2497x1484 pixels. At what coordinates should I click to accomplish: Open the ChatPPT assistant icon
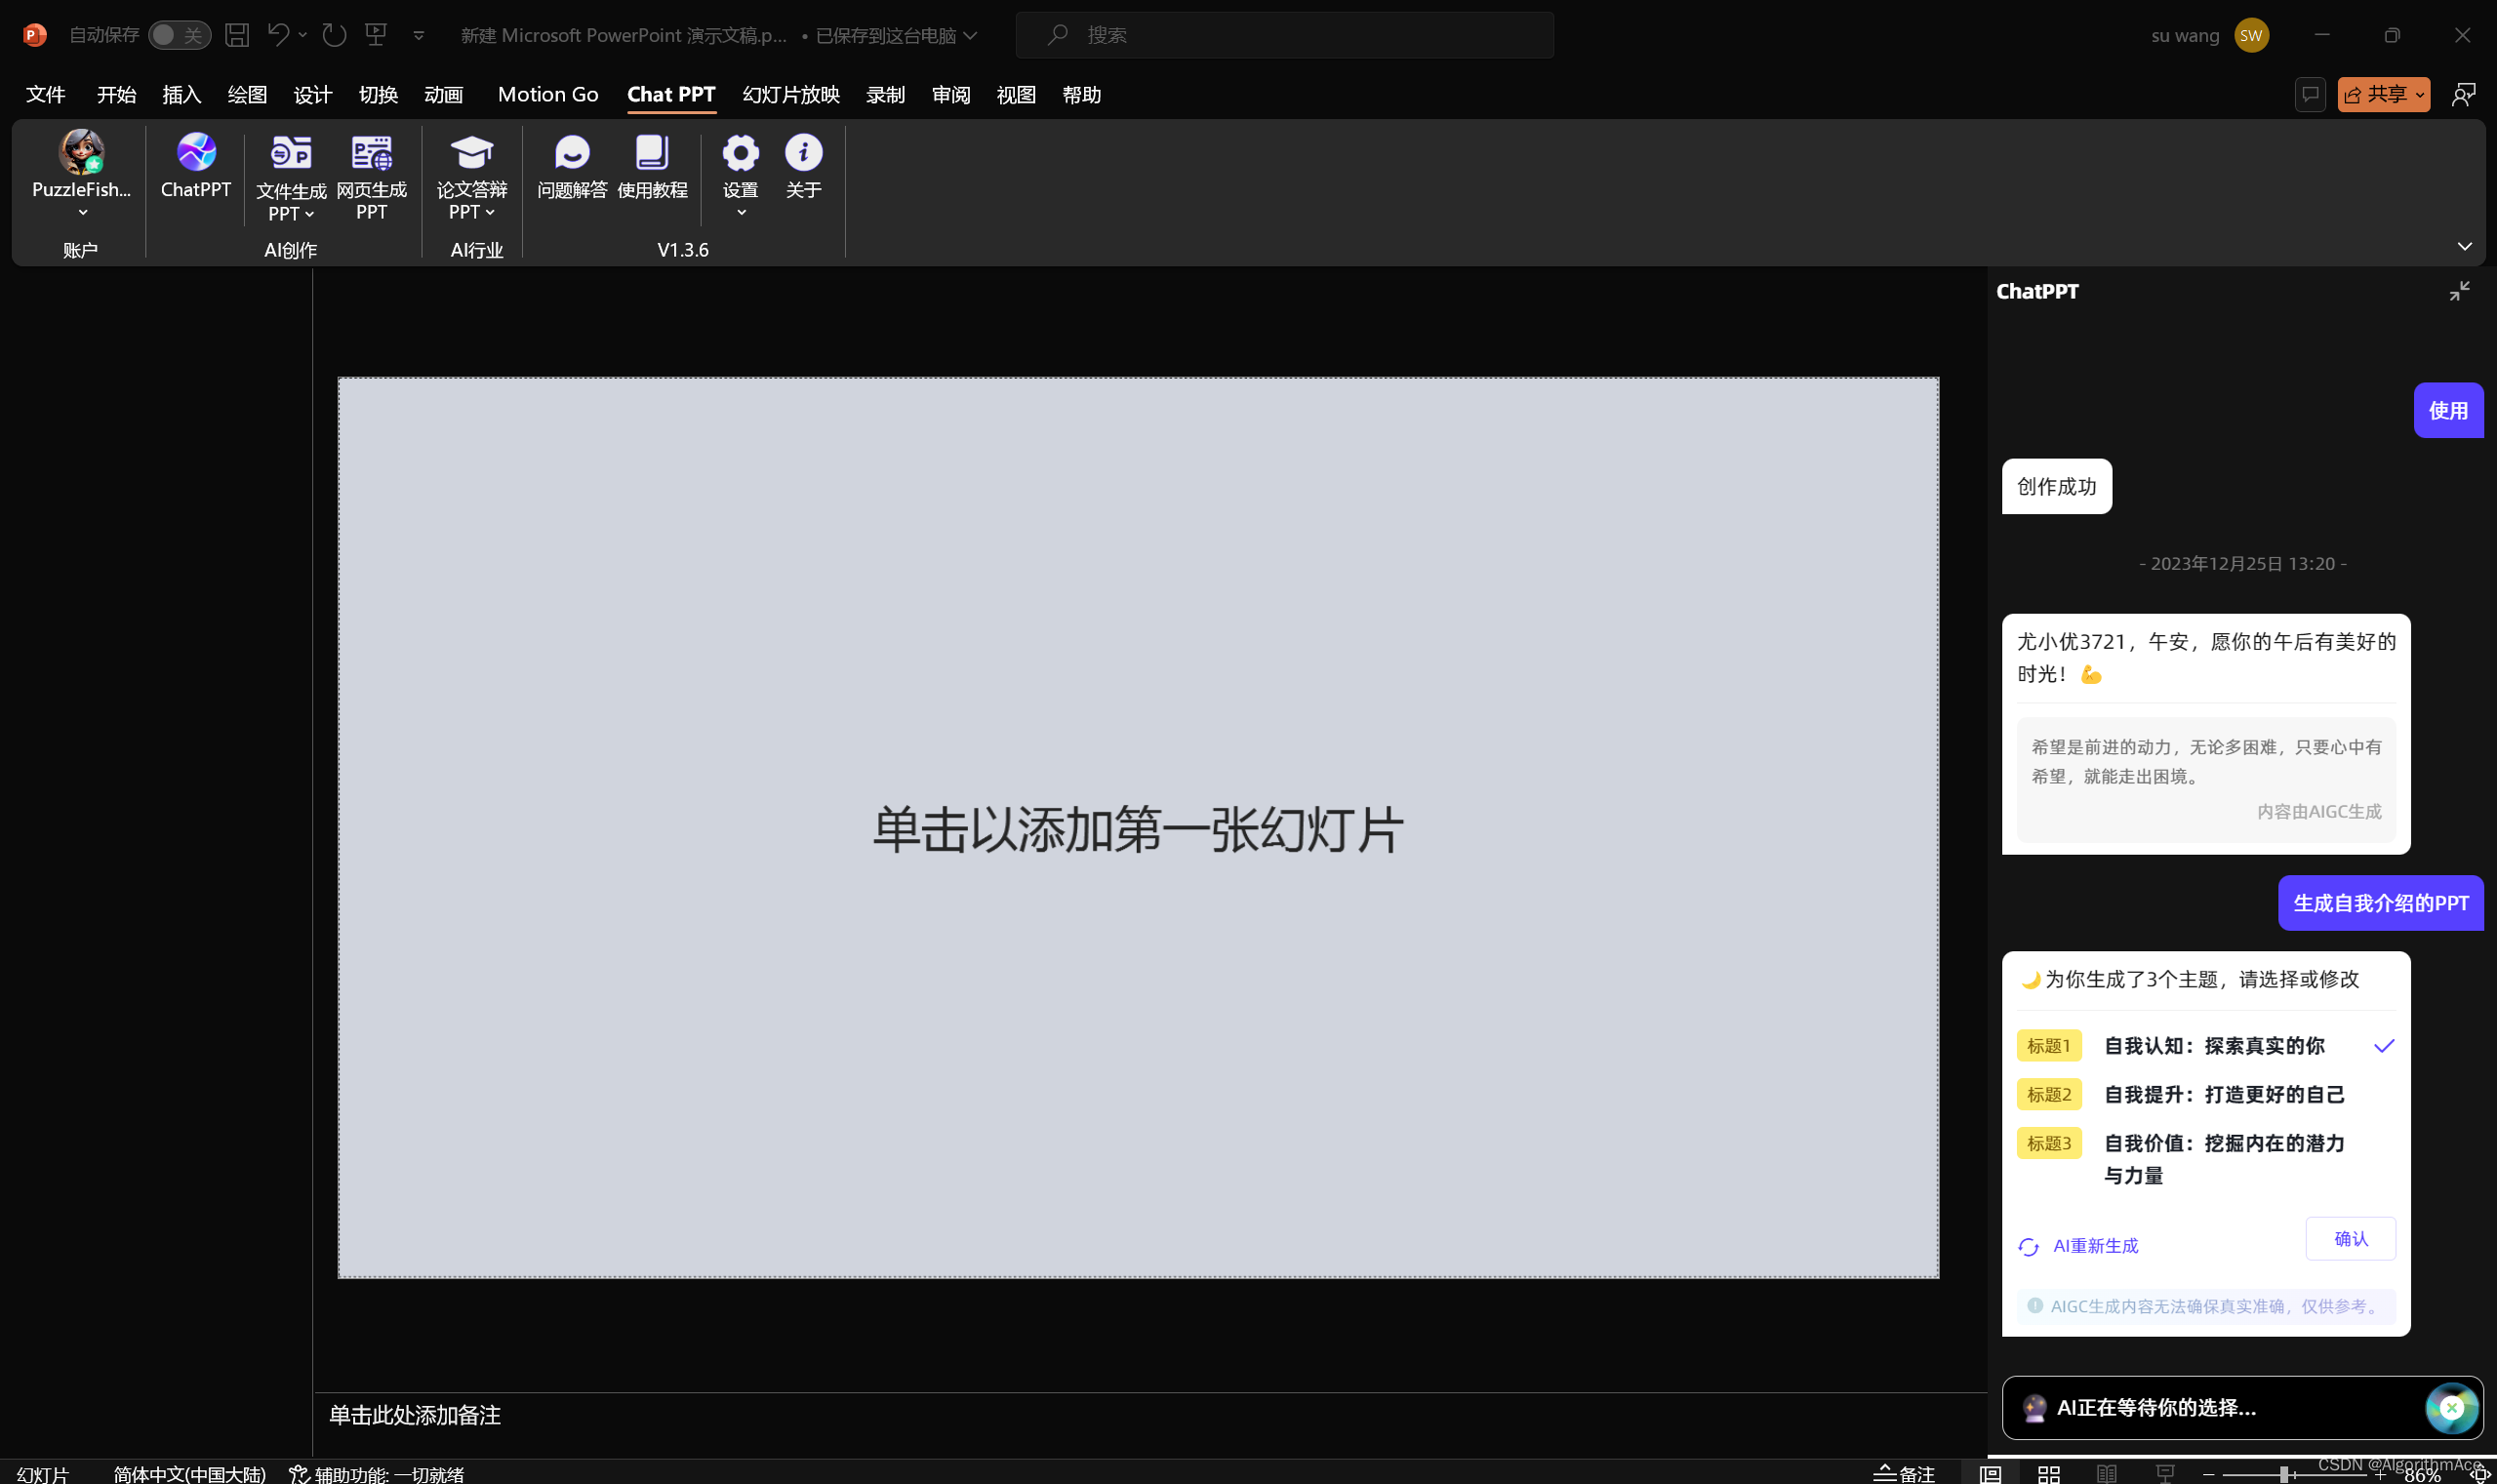tap(196, 153)
